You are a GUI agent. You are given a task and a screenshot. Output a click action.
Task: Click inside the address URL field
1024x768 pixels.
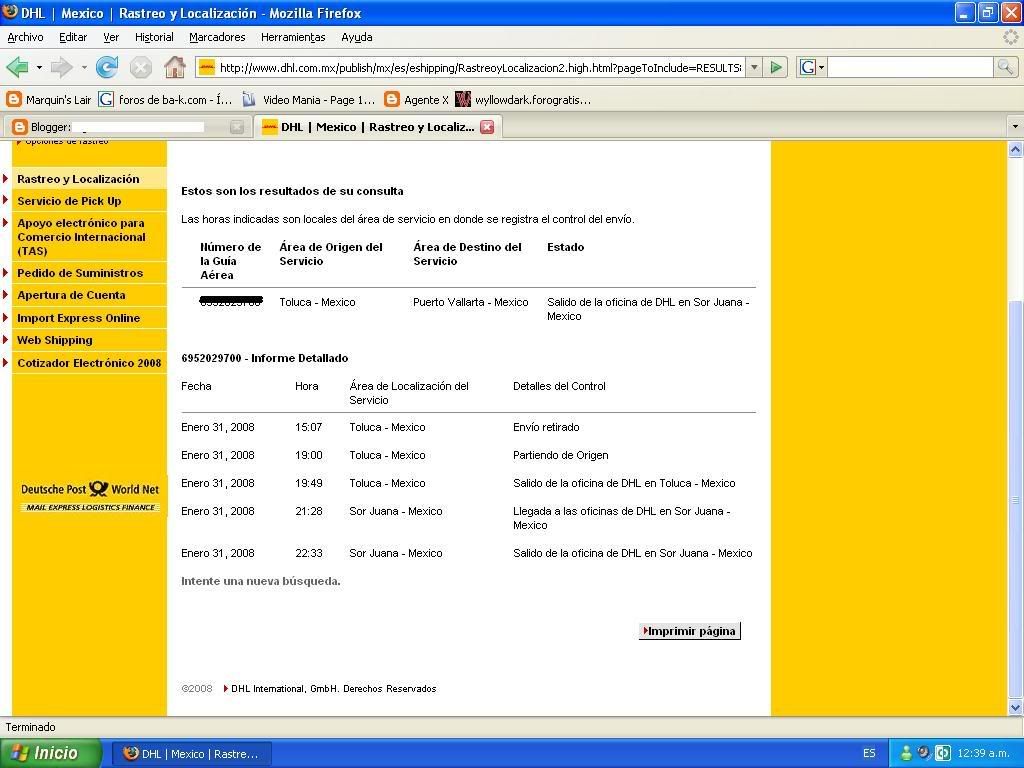point(478,67)
